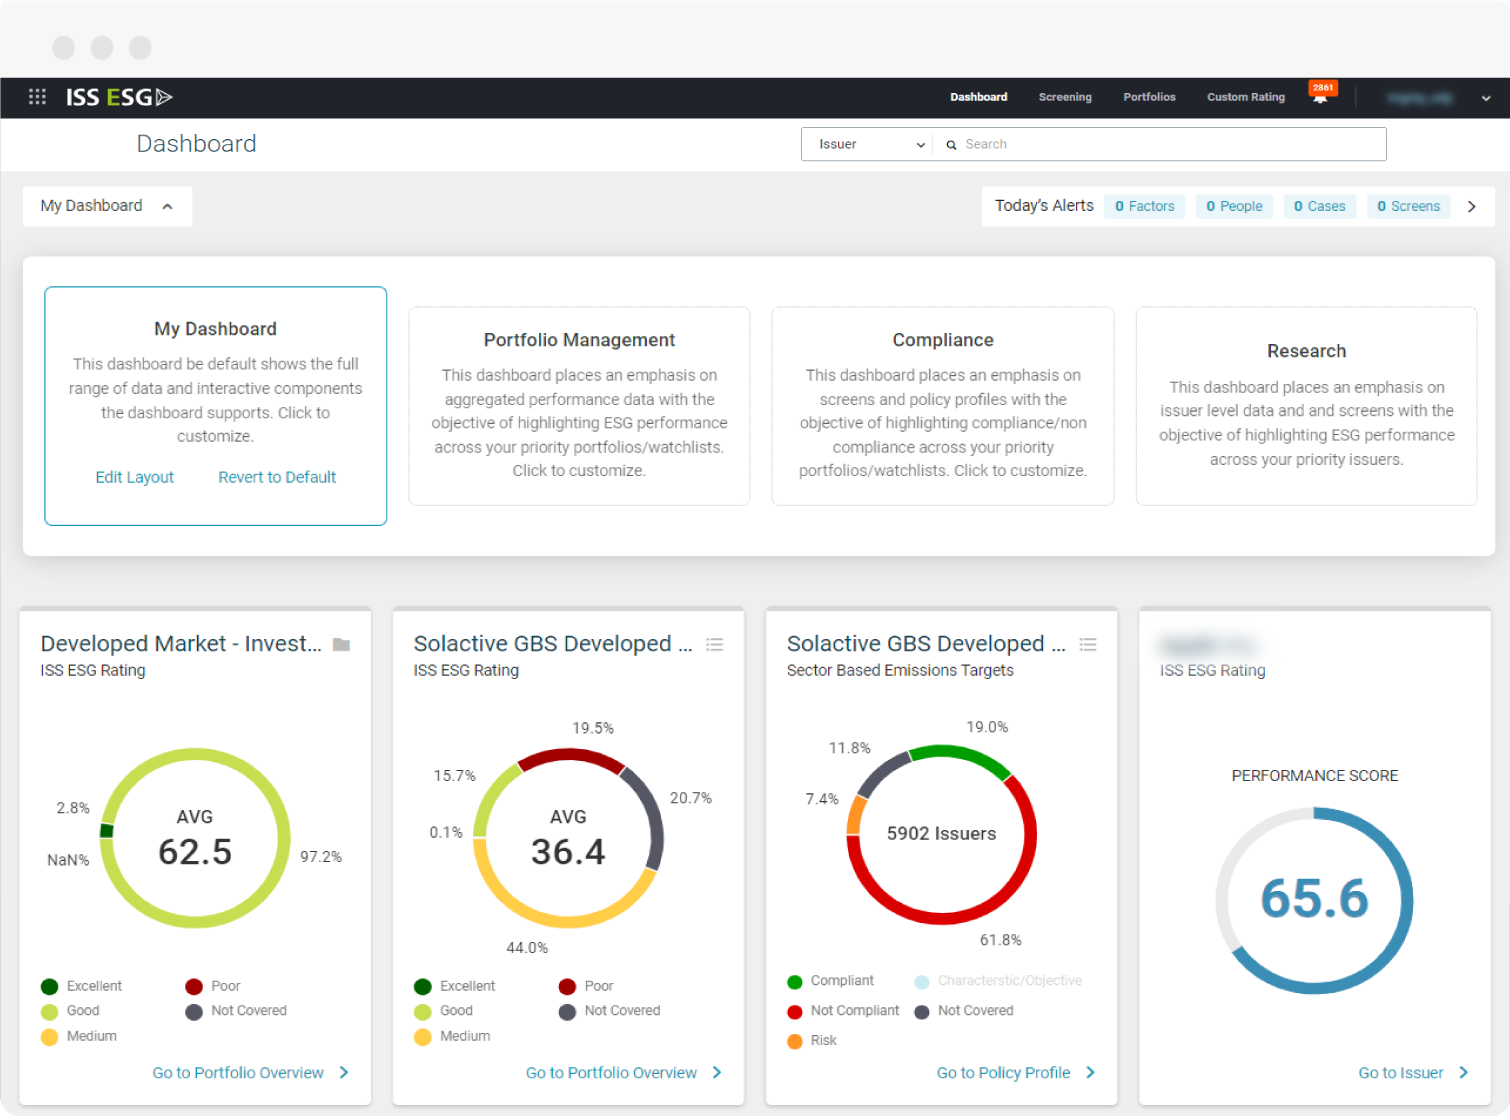Open the apps grid menu icon
The image size is (1510, 1120).
tap(37, 97)
